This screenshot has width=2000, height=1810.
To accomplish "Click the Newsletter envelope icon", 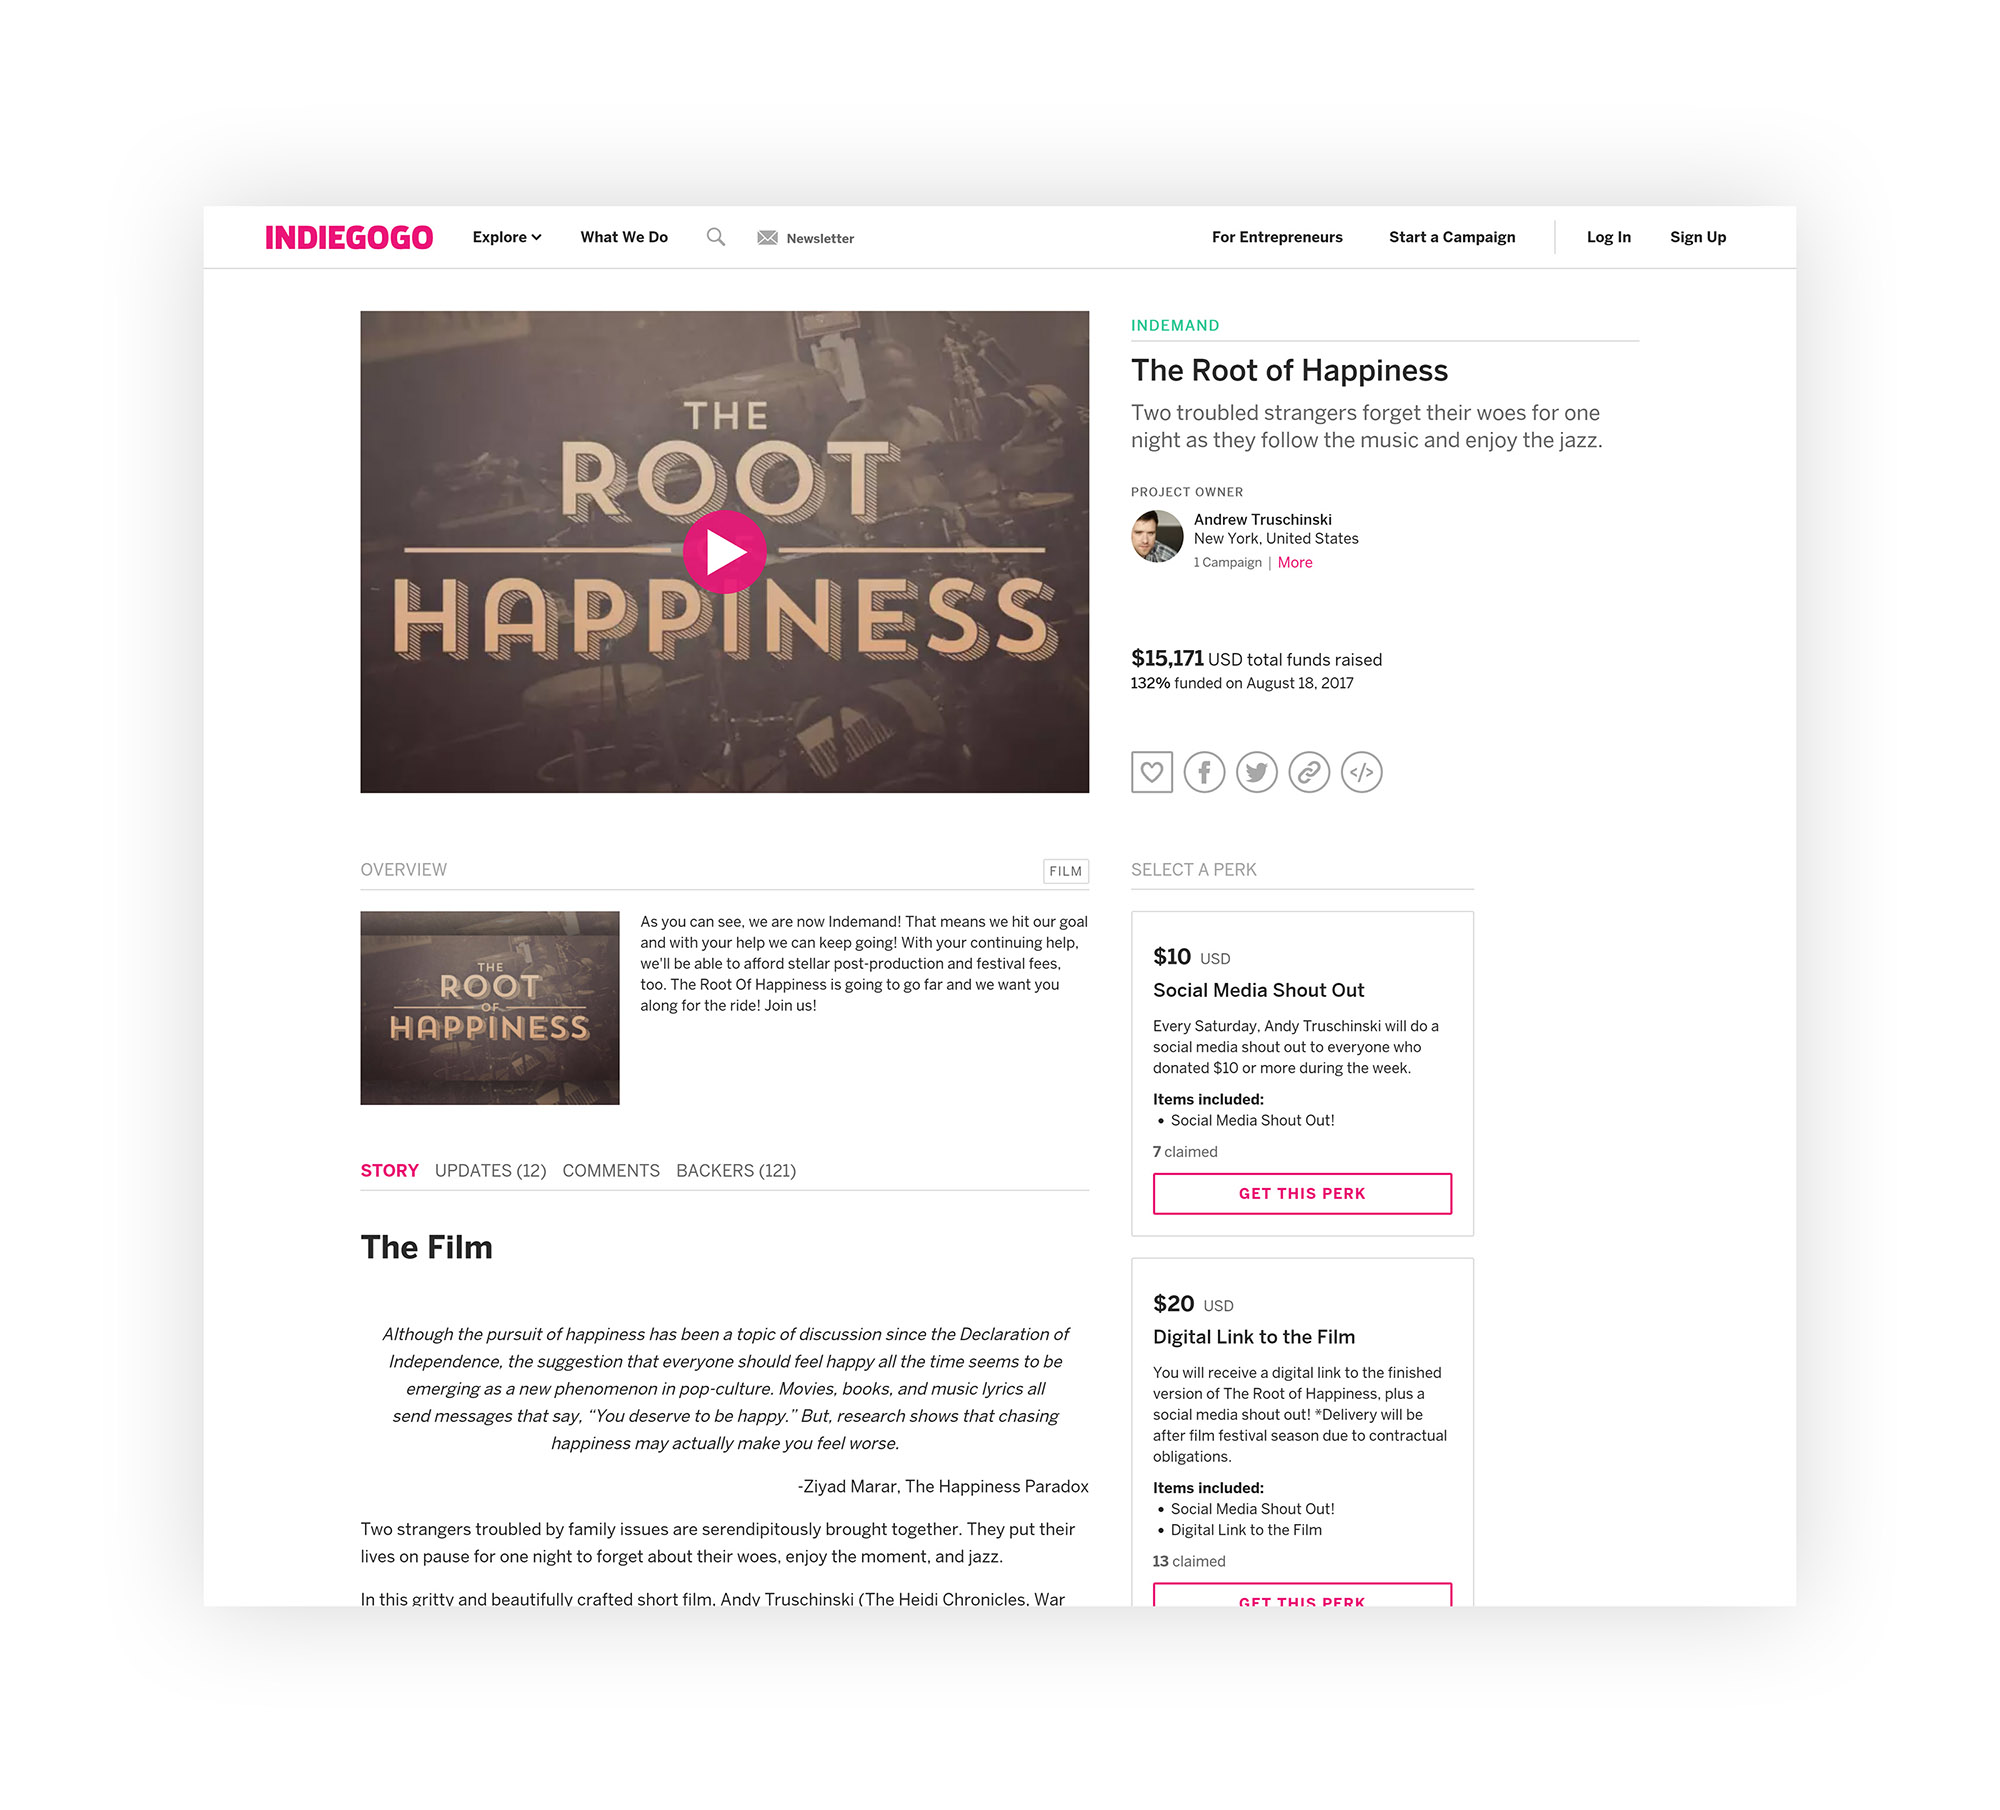I will pyautogui.click(x=767, y=238).
